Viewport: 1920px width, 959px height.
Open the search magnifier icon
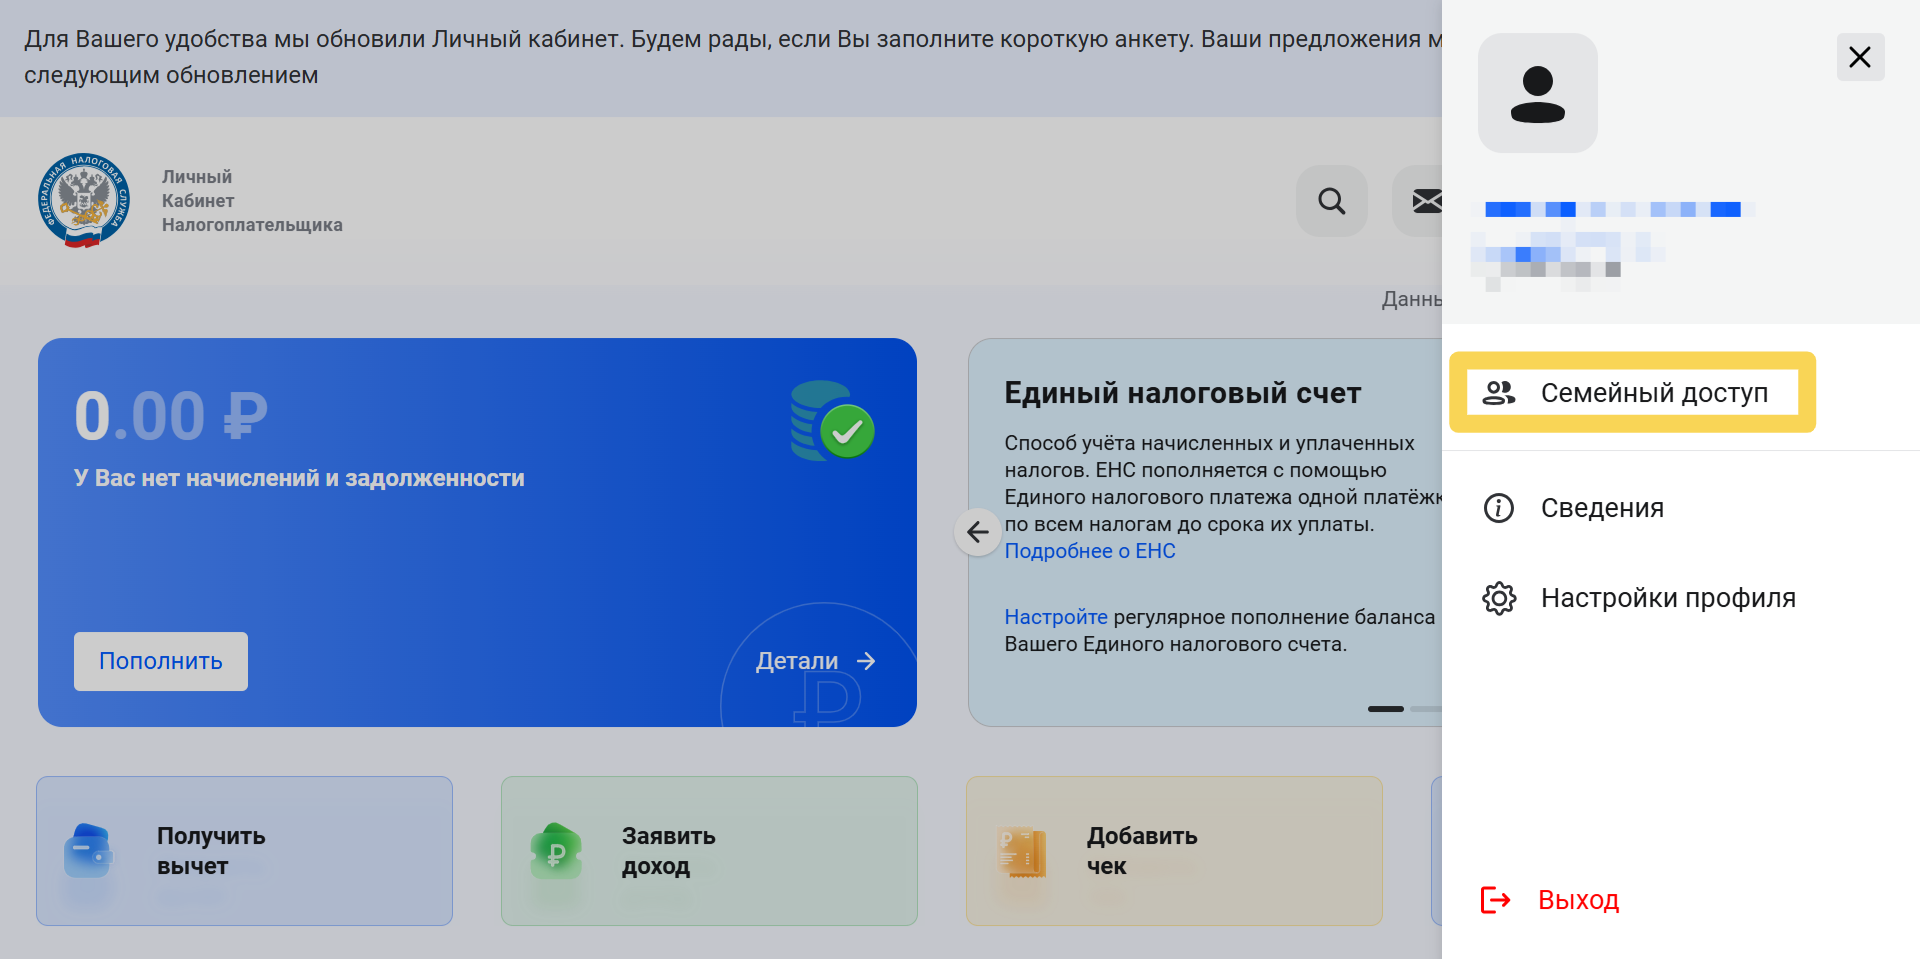pyautogui.click(x=1331, y=201)
